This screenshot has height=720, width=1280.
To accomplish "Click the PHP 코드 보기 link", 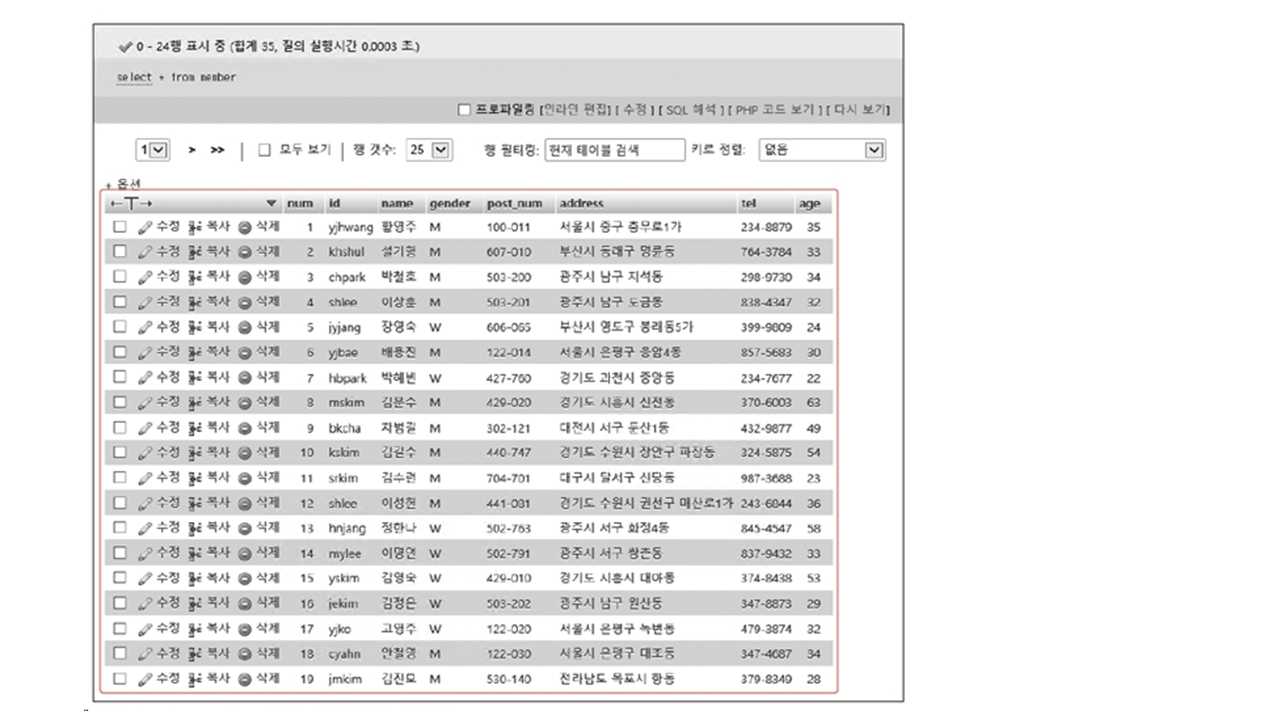I will [x=778, y=109].
